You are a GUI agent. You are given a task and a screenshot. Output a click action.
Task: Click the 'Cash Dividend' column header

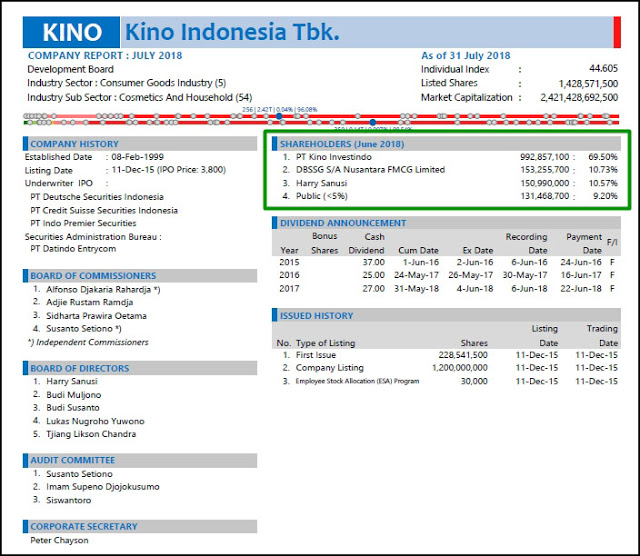tap(367, 243)
